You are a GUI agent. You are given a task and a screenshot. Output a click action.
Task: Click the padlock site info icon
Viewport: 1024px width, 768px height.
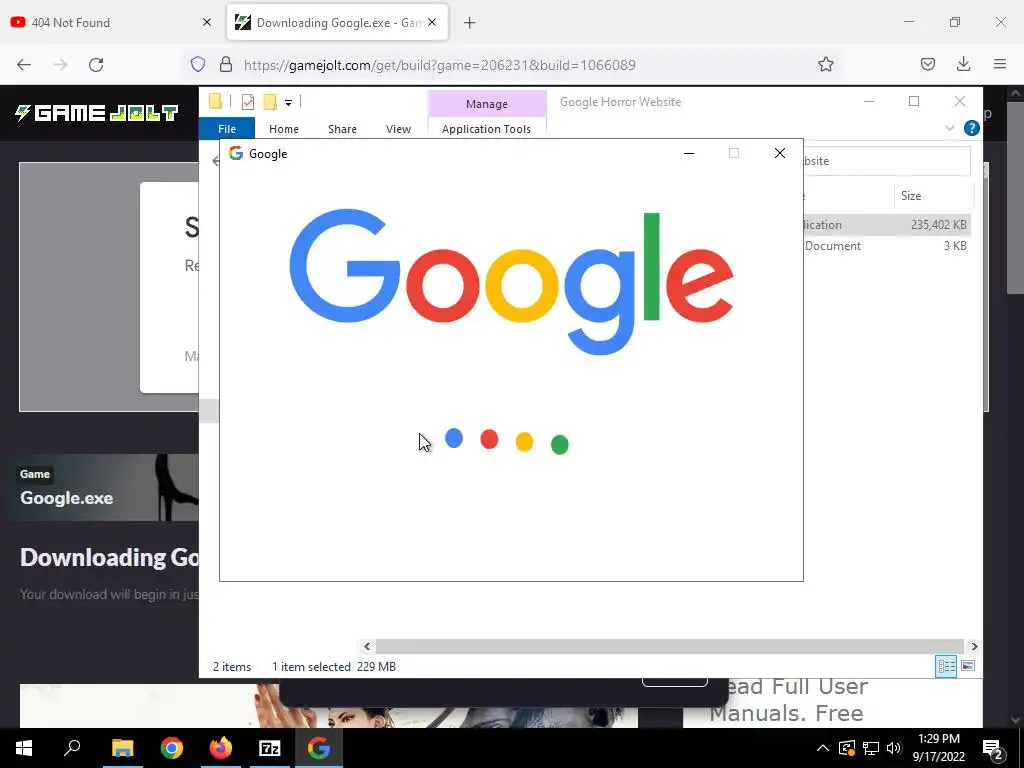click(x=226, y=64)
